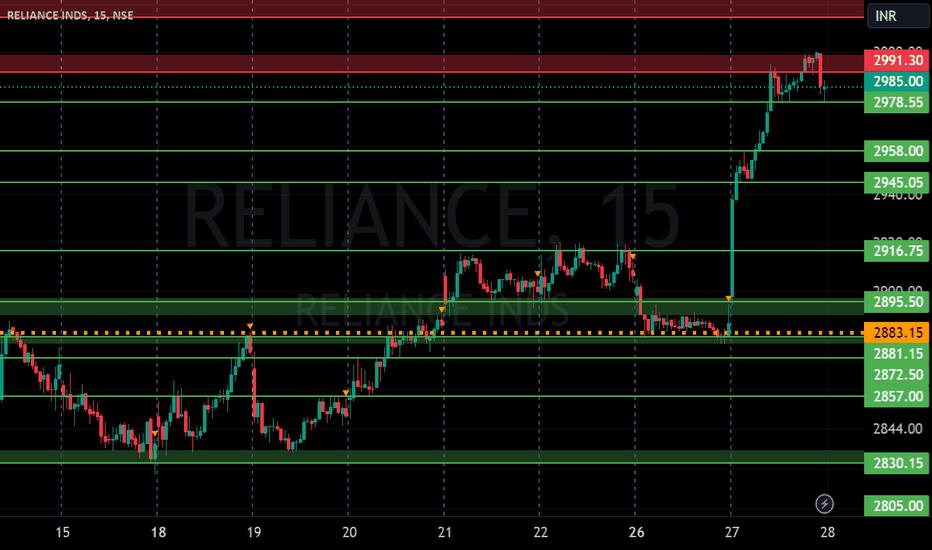This screenshot has width=932, height=550.
Task: Click date 27 on the time axis
Action: coord(732,532)
